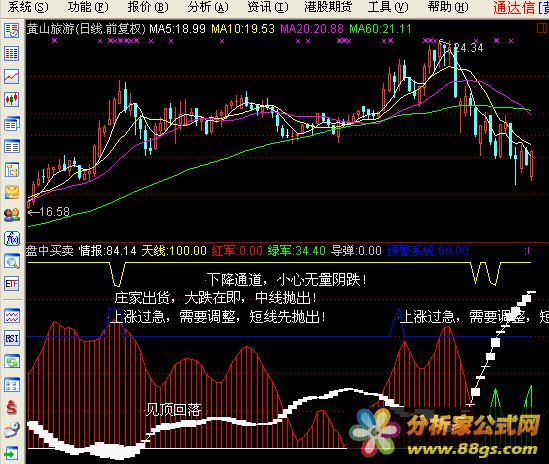
Task: Open the two-people community icon
Action: [12, 215]
